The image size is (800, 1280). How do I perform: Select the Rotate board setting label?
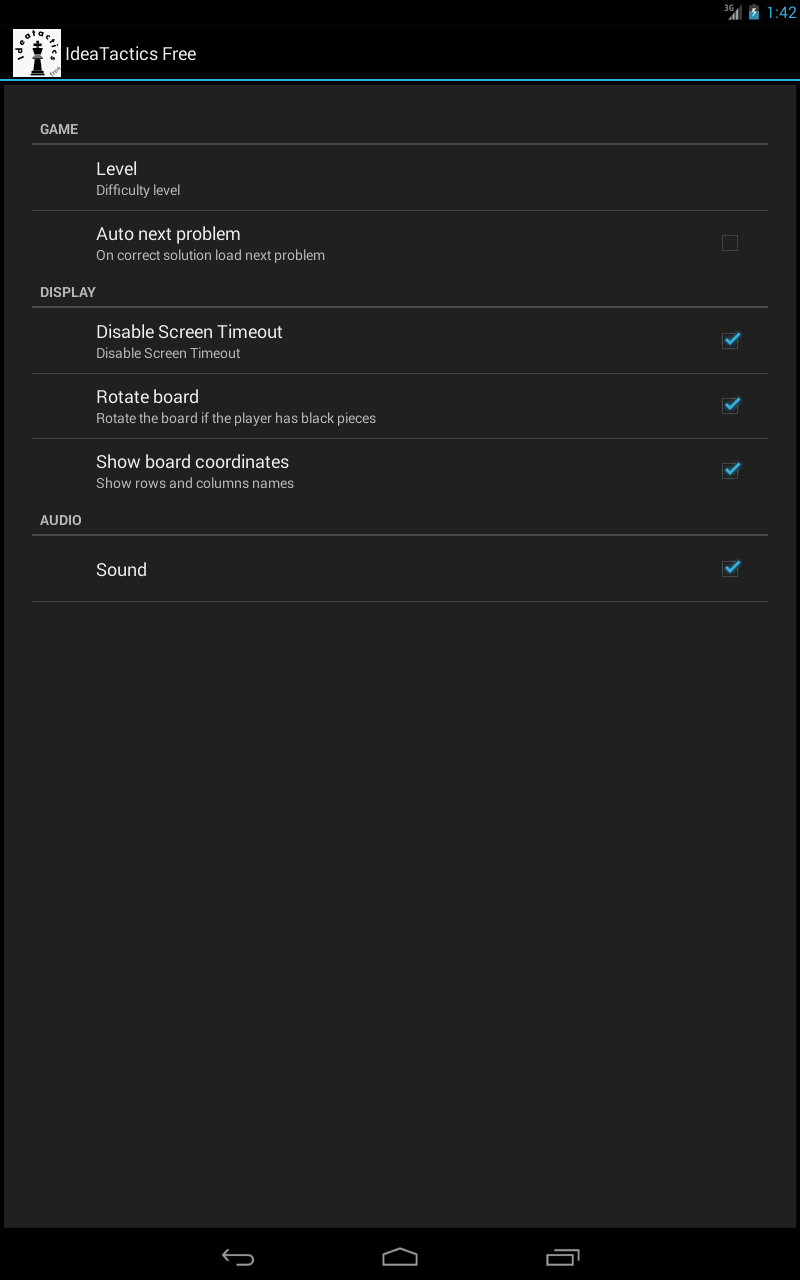(x=147, y=397)
